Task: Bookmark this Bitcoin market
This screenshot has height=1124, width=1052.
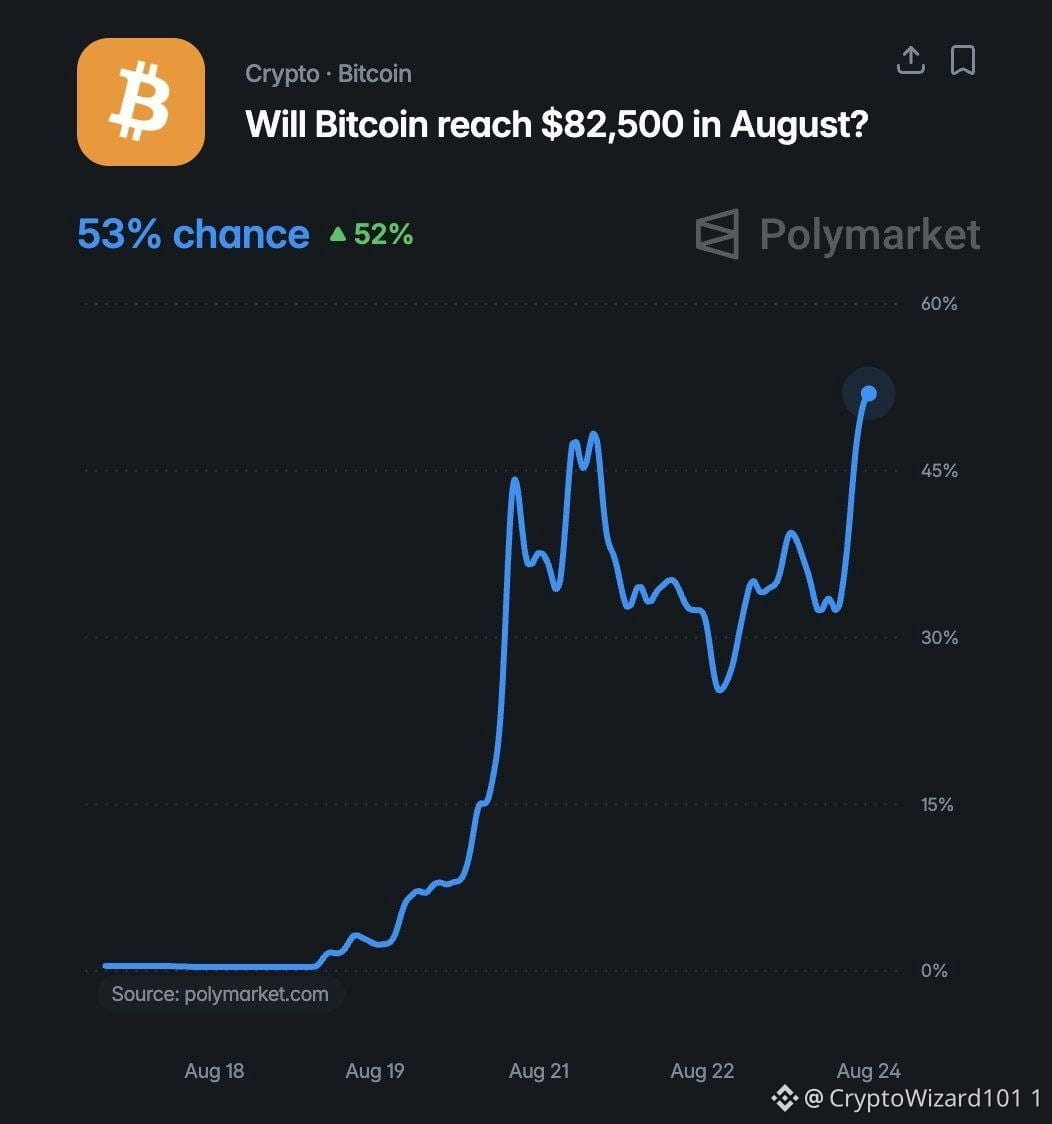Action: tap(962, 60)
